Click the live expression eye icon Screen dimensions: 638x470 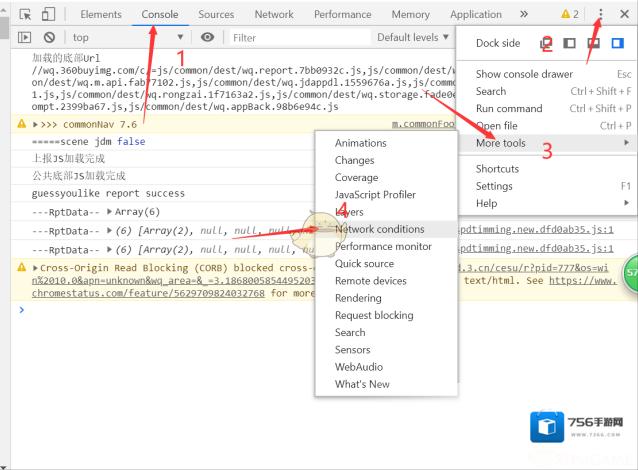(x=207, y=37)
